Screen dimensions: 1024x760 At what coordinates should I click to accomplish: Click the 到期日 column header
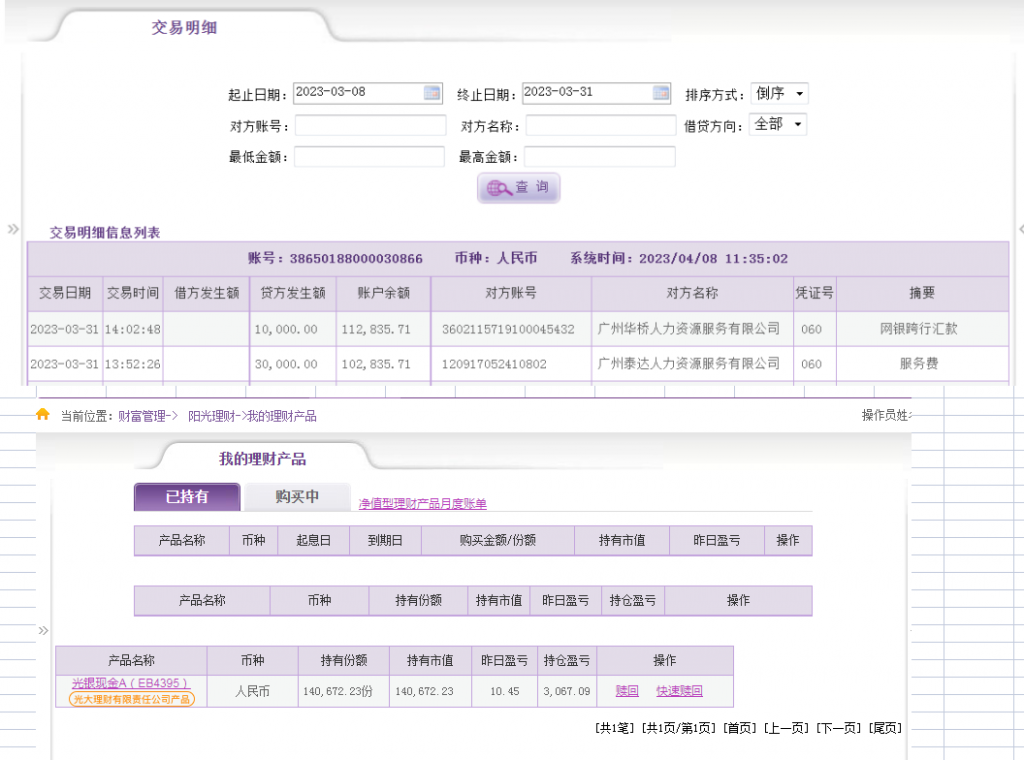[x=385, y=541]
